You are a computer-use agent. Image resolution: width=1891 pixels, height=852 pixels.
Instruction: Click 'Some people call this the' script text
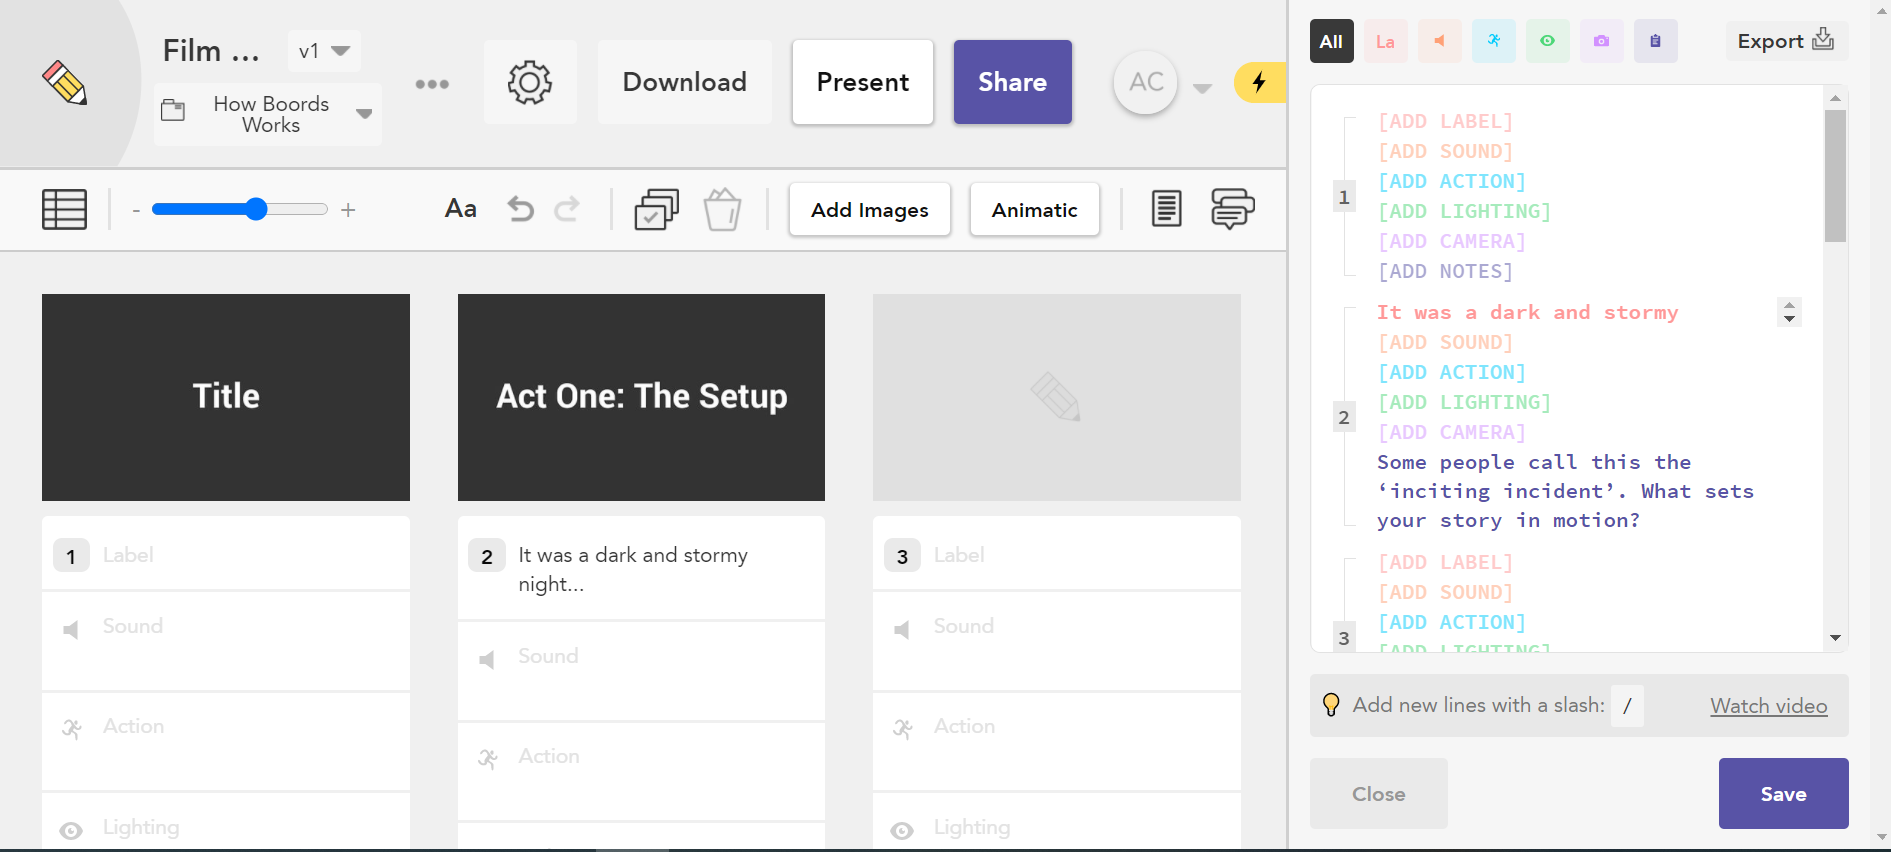click(1534, 462)
